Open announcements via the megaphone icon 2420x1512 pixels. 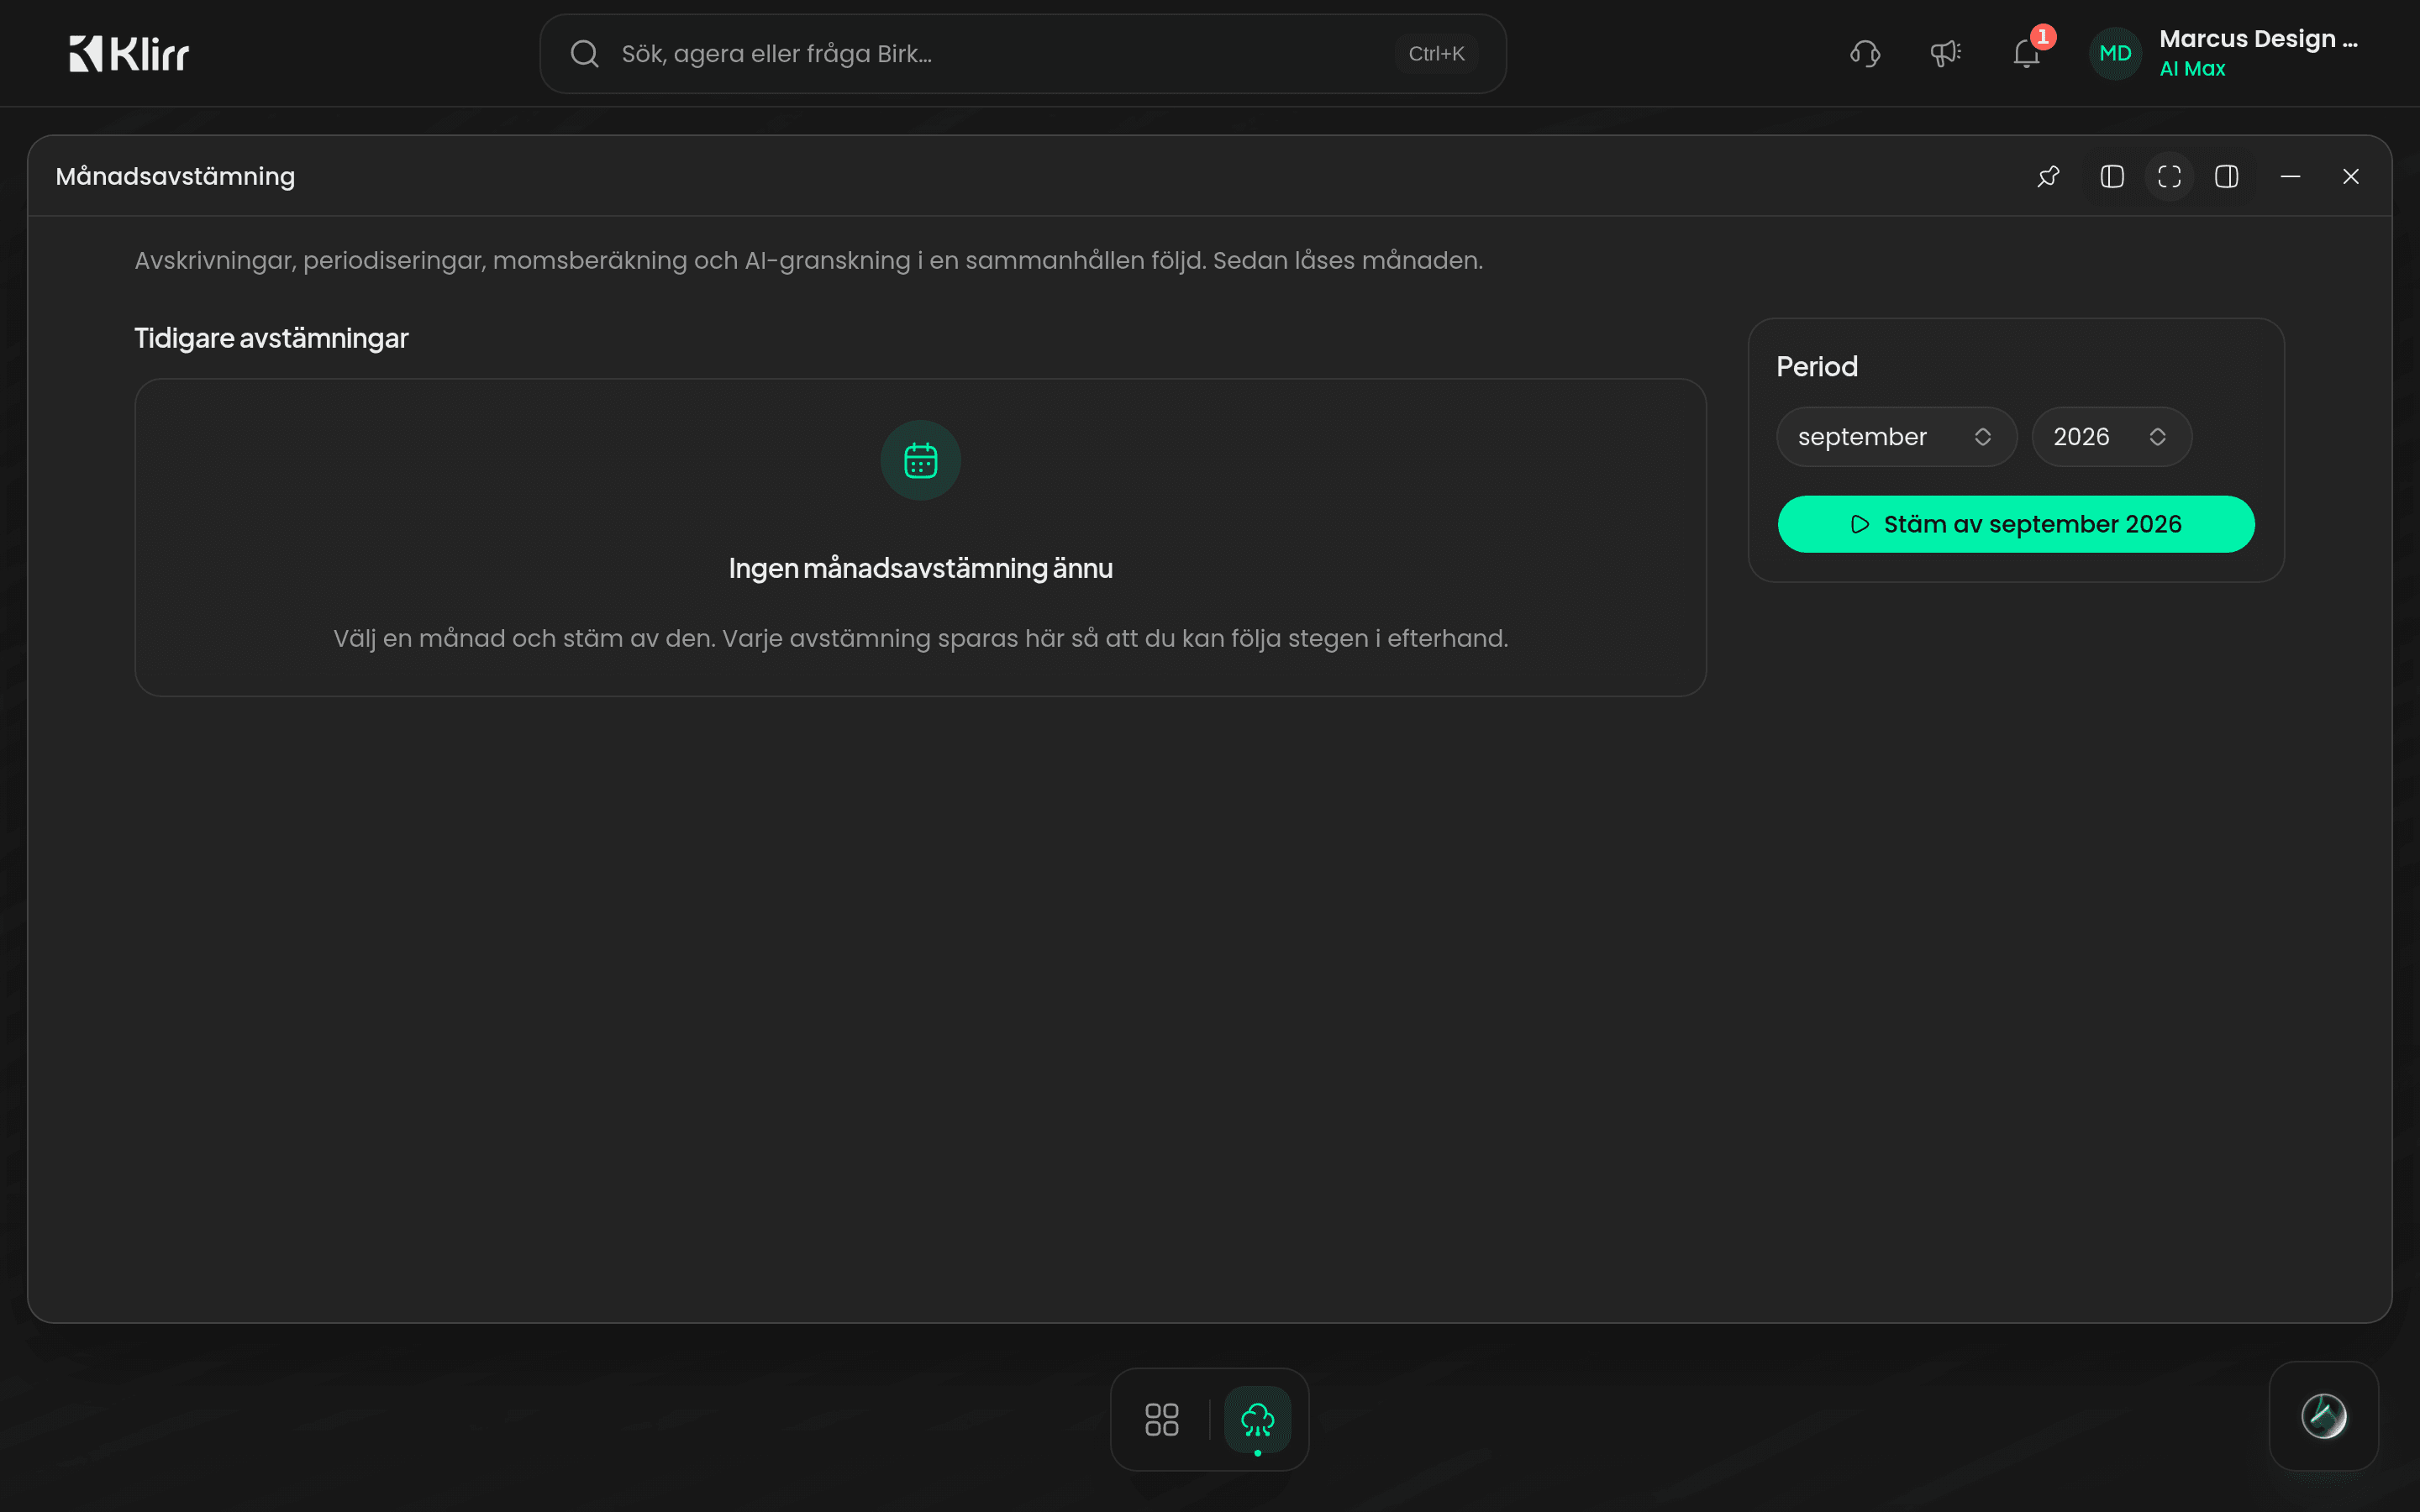1945,54
